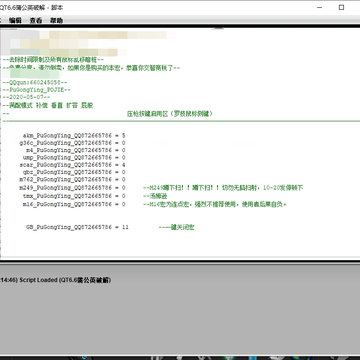Click the GB_PuGongYing = 11 line
The width and height of the screenshot is (360, 360).
tap(77, 227)
